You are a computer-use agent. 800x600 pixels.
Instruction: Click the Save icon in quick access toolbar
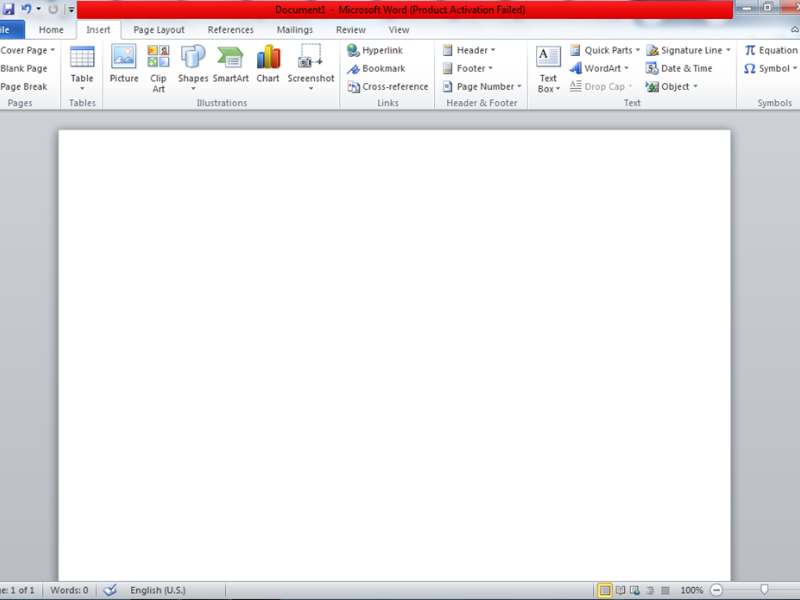point(8,9)
